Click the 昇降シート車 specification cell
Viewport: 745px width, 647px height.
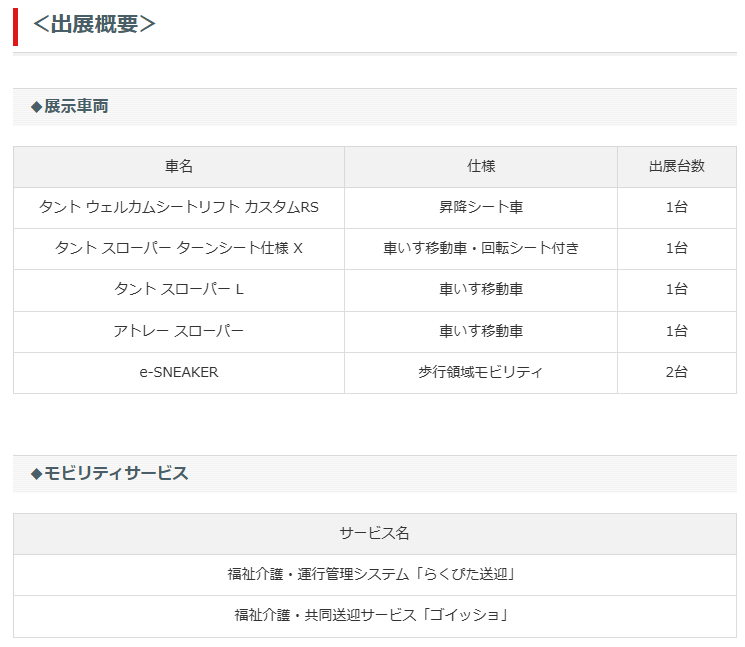click(x=480, y=207)
